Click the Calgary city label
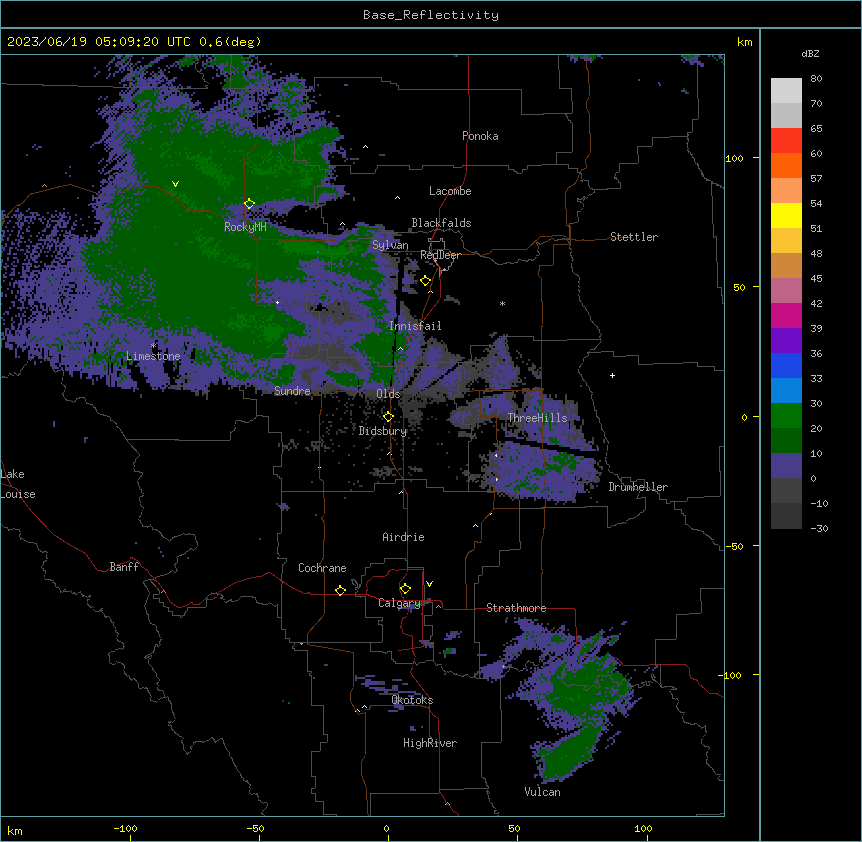This screenshot has width=862, height=842. coord(399,603)
